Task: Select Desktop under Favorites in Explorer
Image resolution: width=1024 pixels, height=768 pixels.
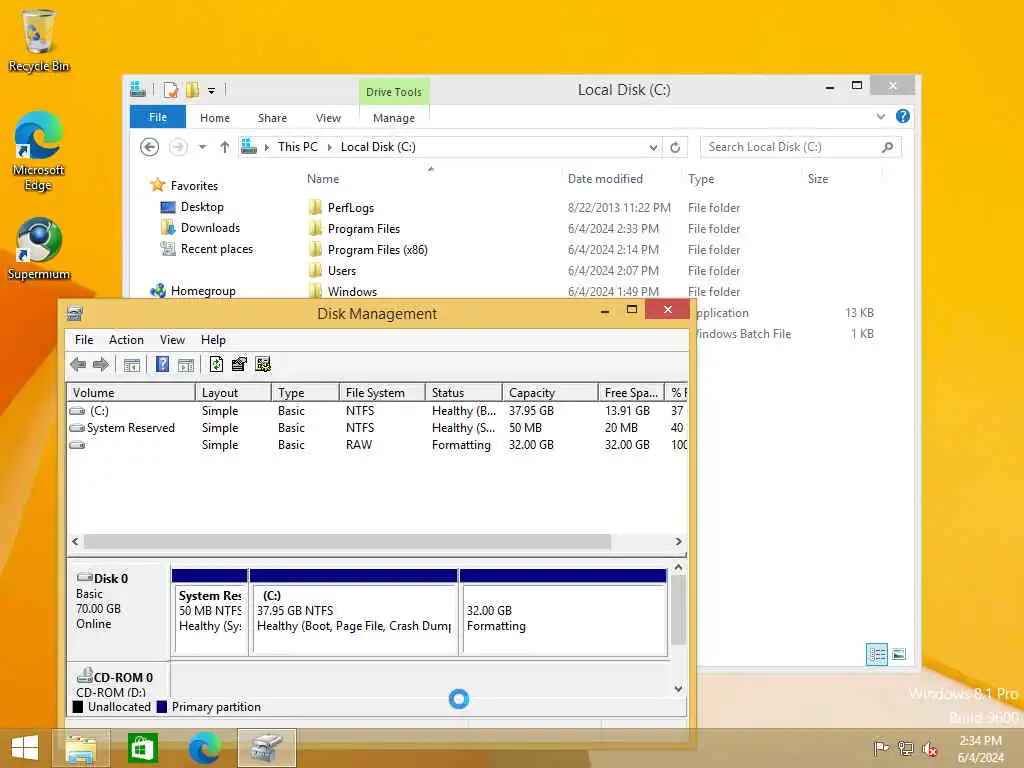Action: [x=202, y=207]
